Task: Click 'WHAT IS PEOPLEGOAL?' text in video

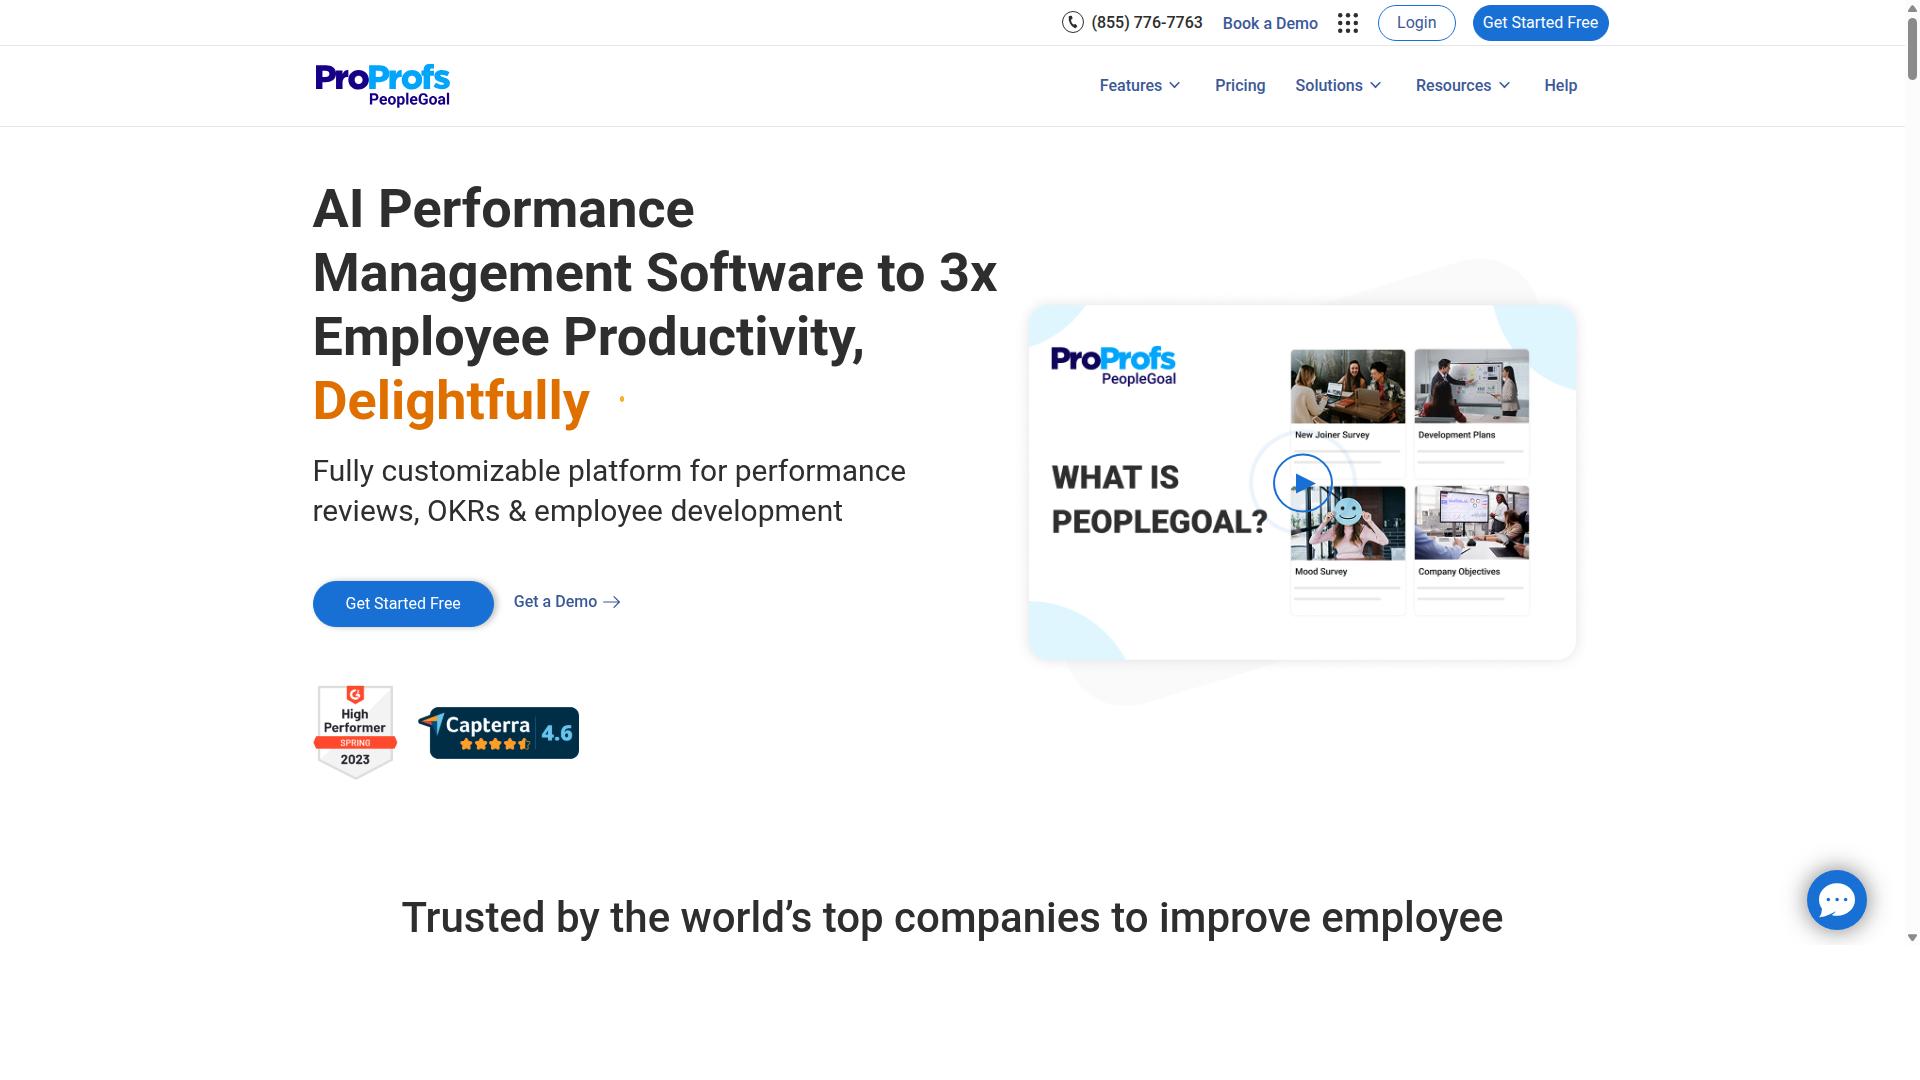Action: click(1159, 500)
